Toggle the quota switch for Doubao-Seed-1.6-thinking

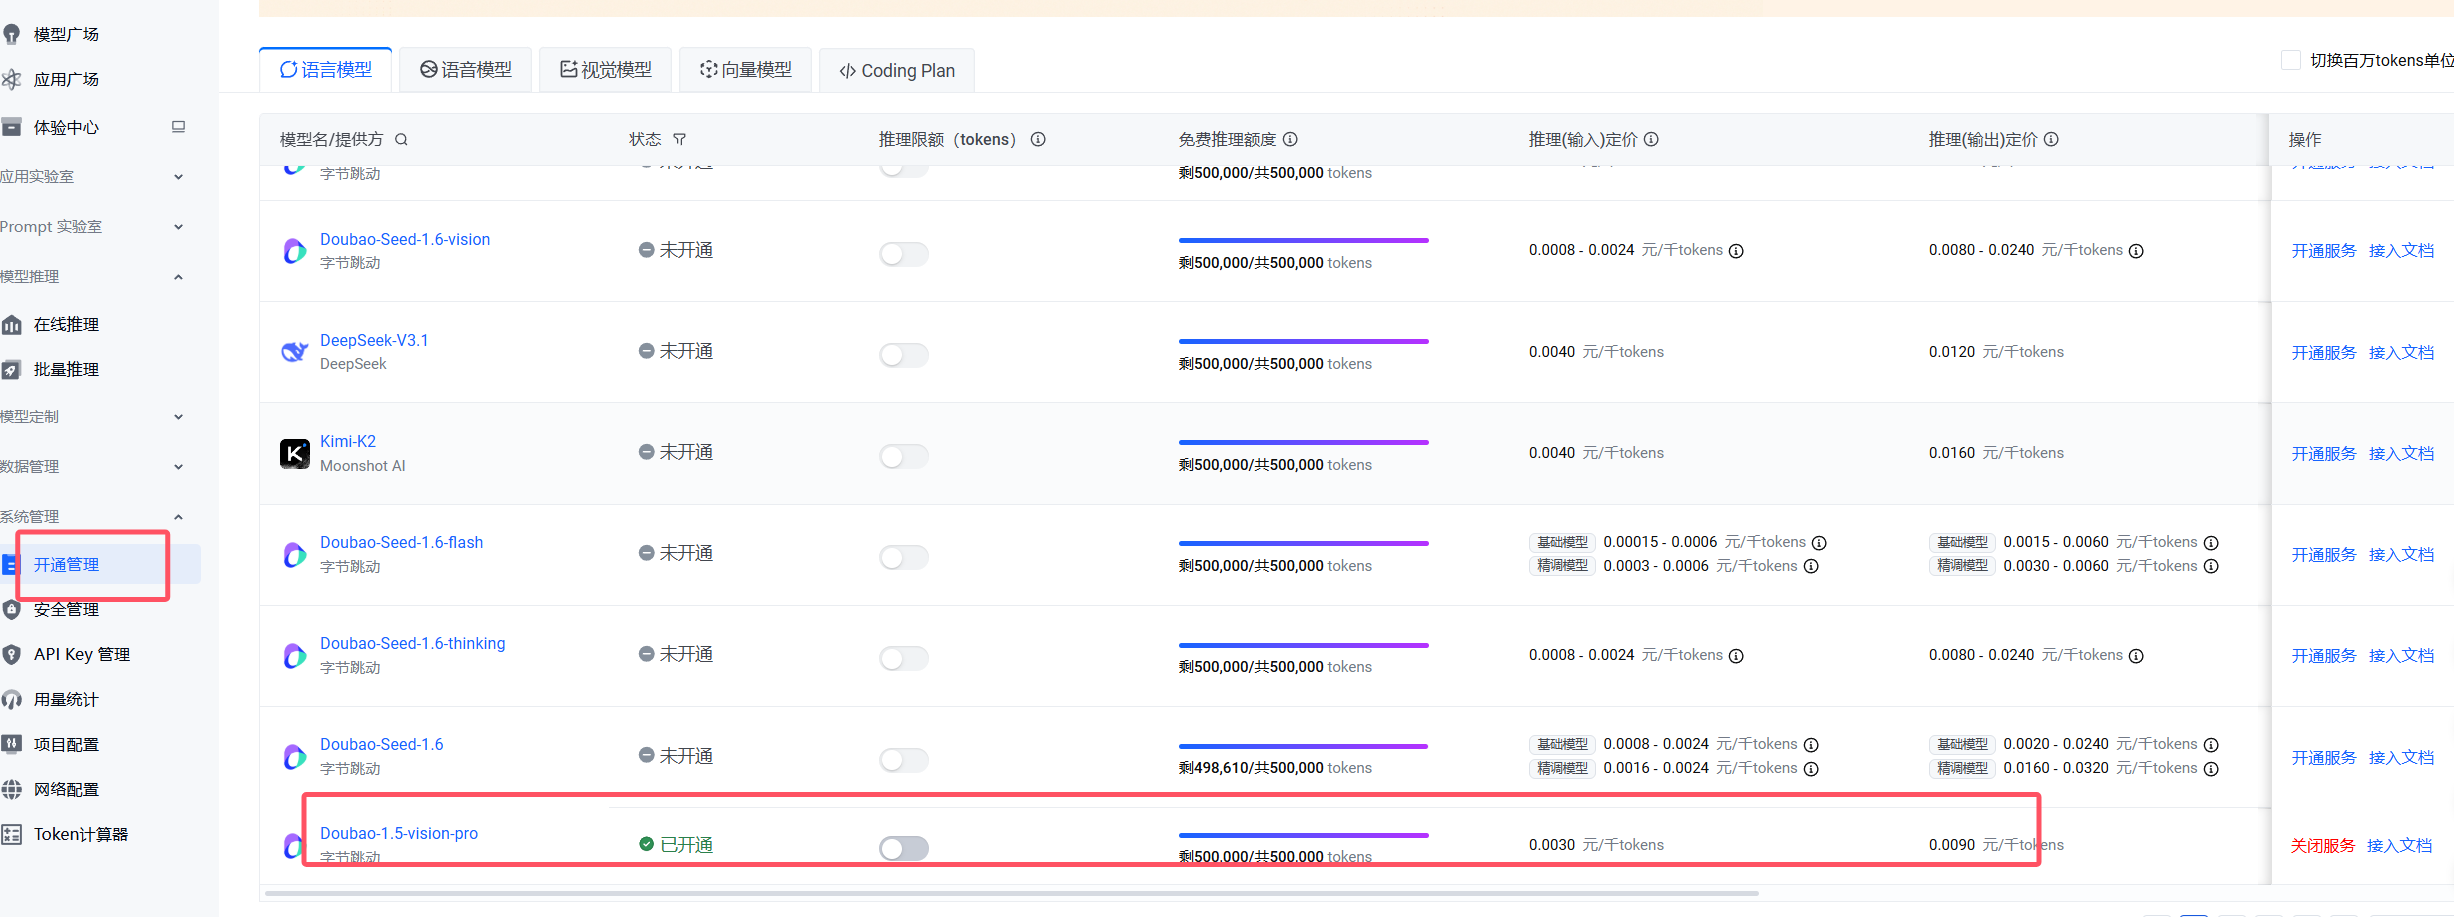[904, 658]
